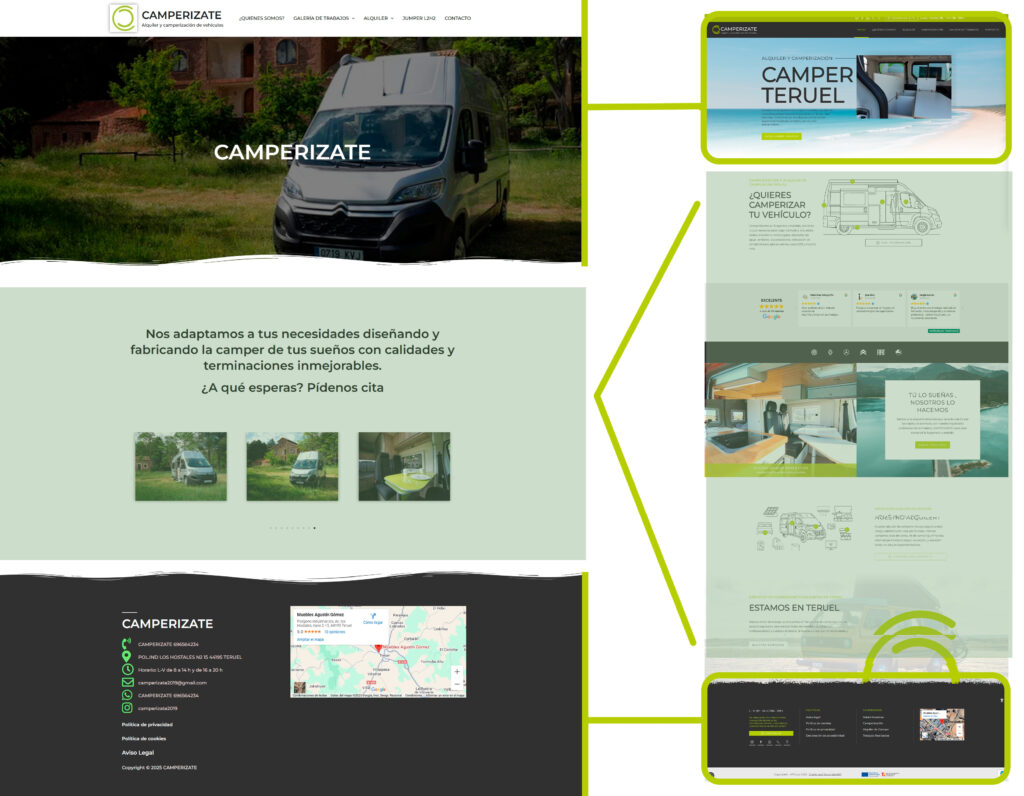Open the Política de privacidad link
Viewport: 1024px width, 796px height.
[x=147, y=725]
